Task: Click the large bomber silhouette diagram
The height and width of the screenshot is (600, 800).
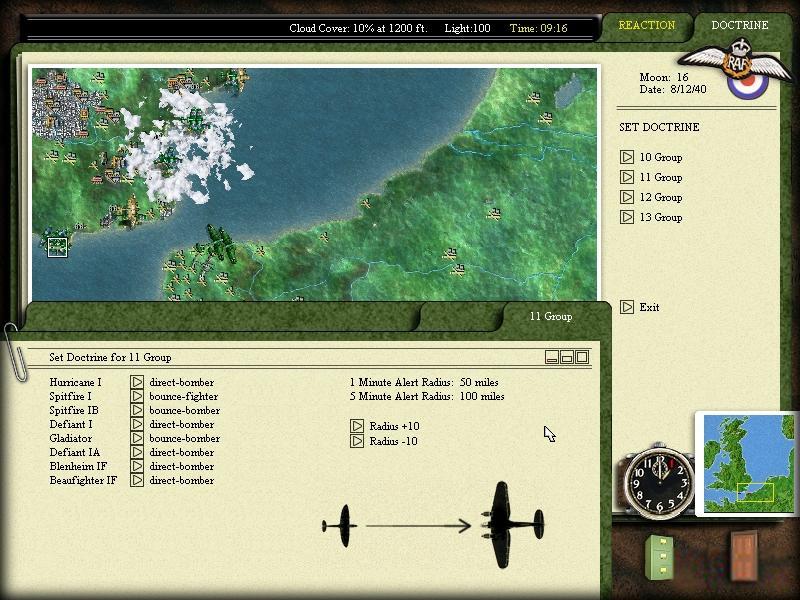Action: pos(512,525)
